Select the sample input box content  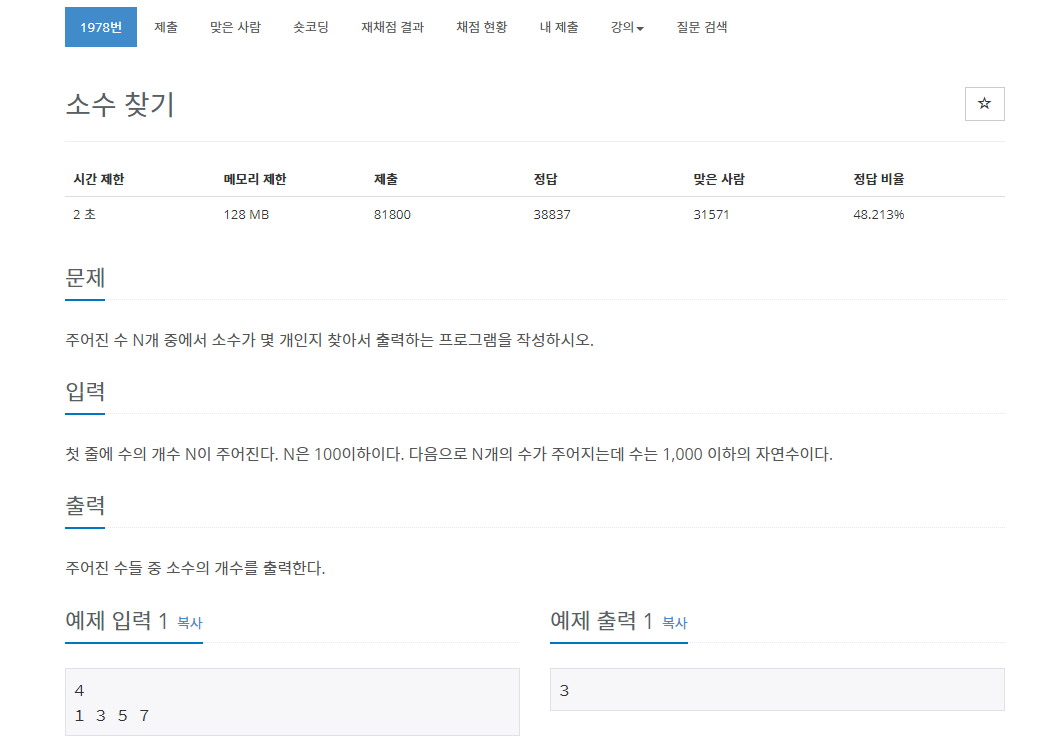290,702
